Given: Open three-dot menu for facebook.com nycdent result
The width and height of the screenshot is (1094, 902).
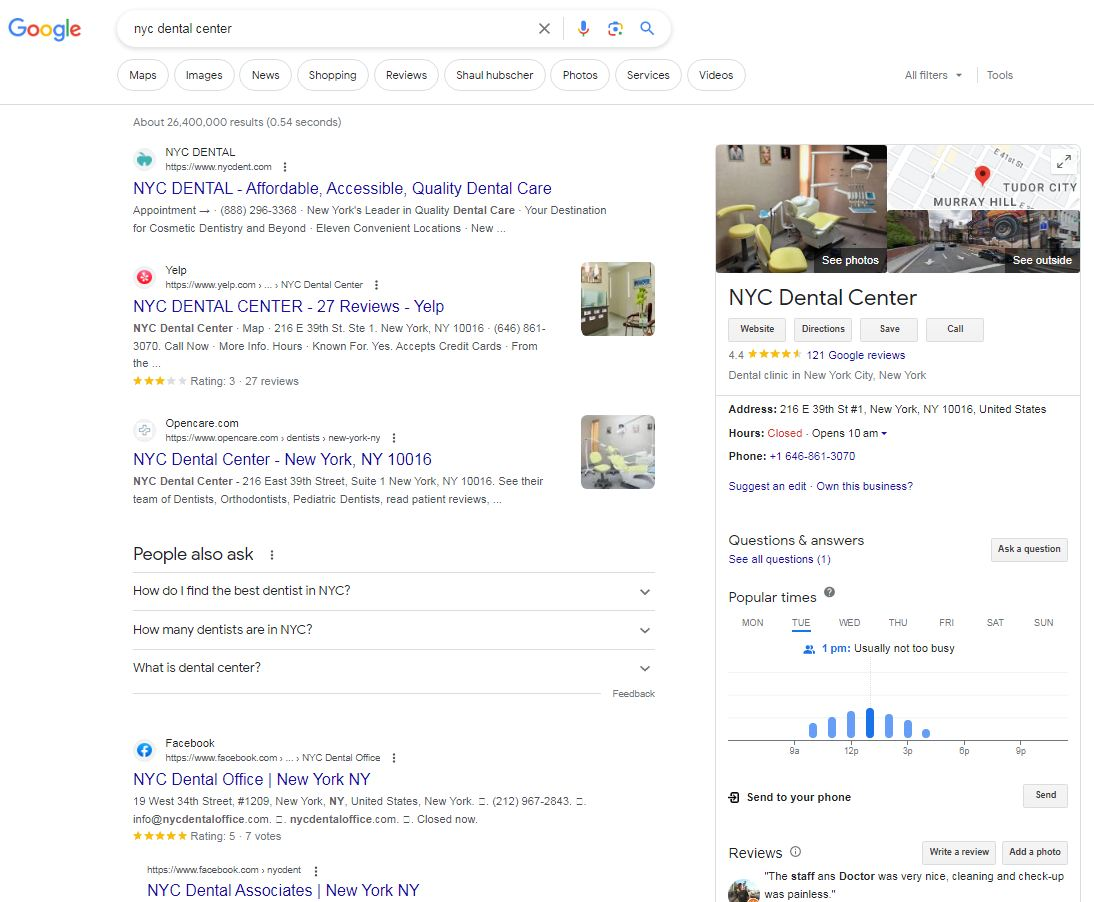Looking at the screenshot, I should tap(315, 871).
